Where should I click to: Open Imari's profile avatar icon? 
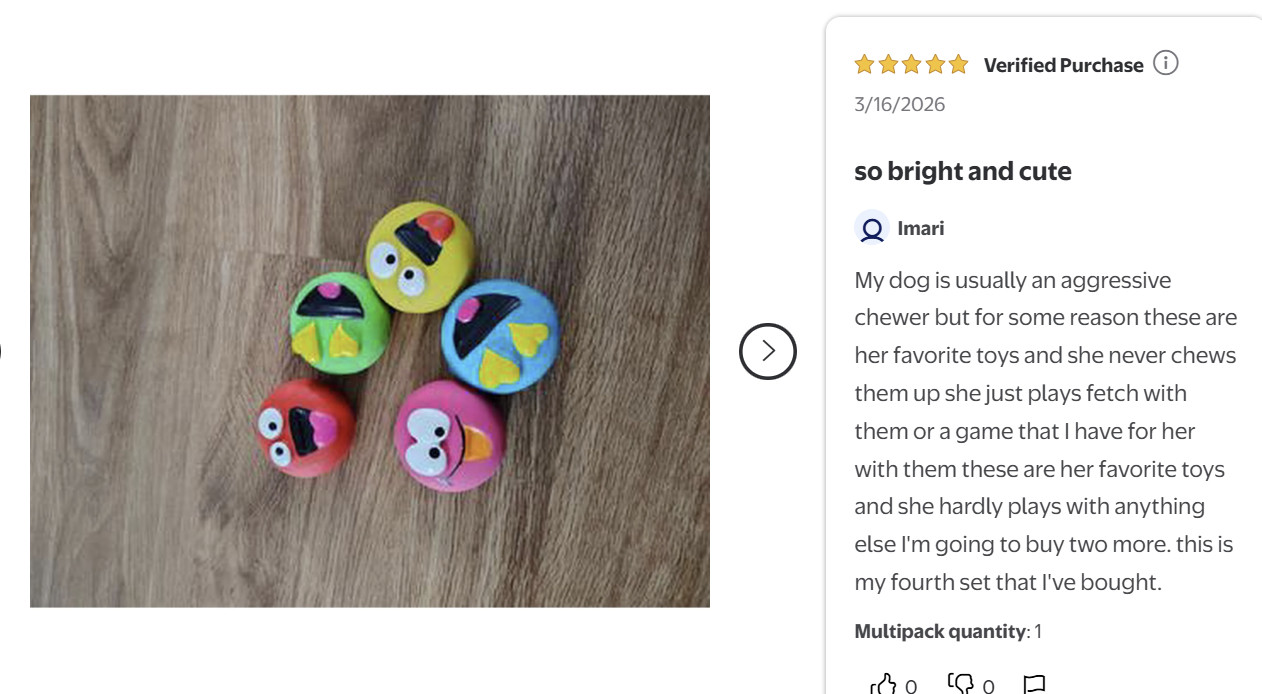(872, 229)
